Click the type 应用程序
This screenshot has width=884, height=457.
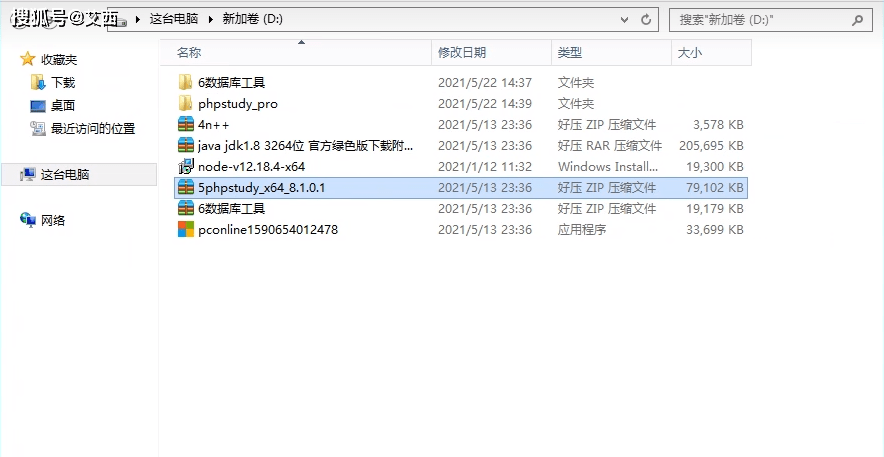tap(582, 230)
